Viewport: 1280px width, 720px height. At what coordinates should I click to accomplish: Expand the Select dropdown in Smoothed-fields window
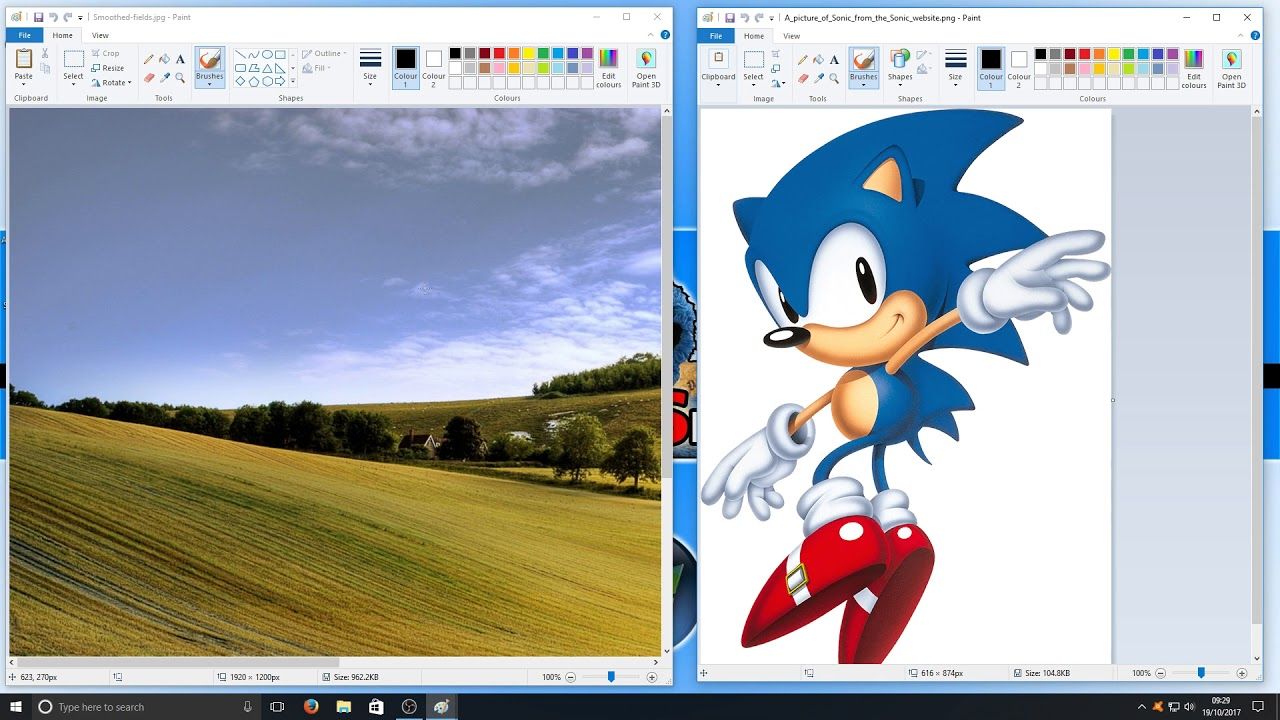73,79
